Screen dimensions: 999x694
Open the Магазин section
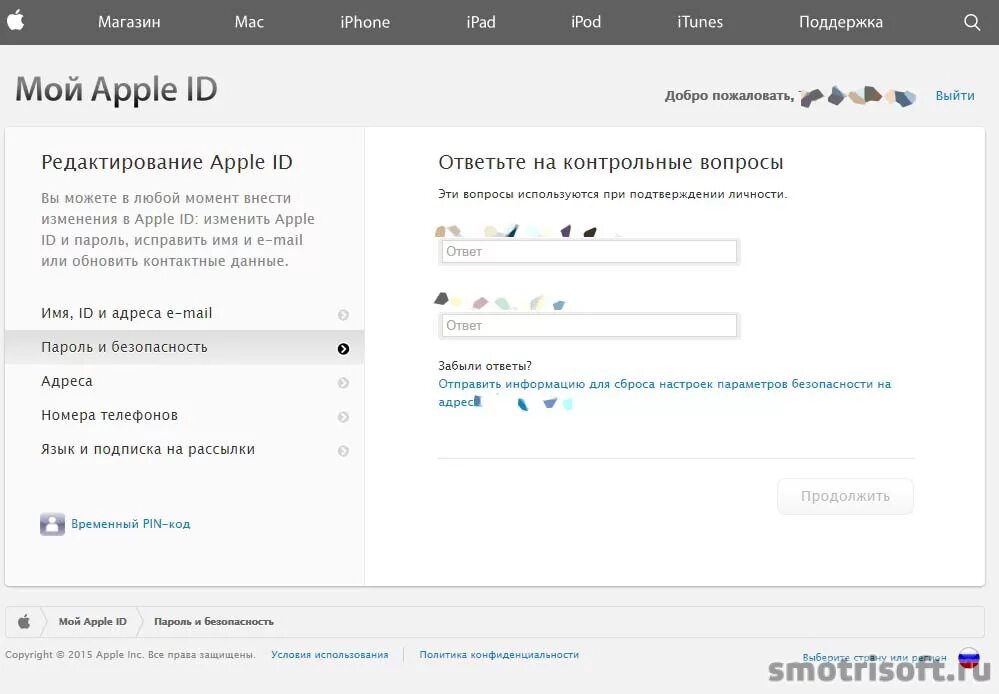pyautogui.click(x=130, y=22)
